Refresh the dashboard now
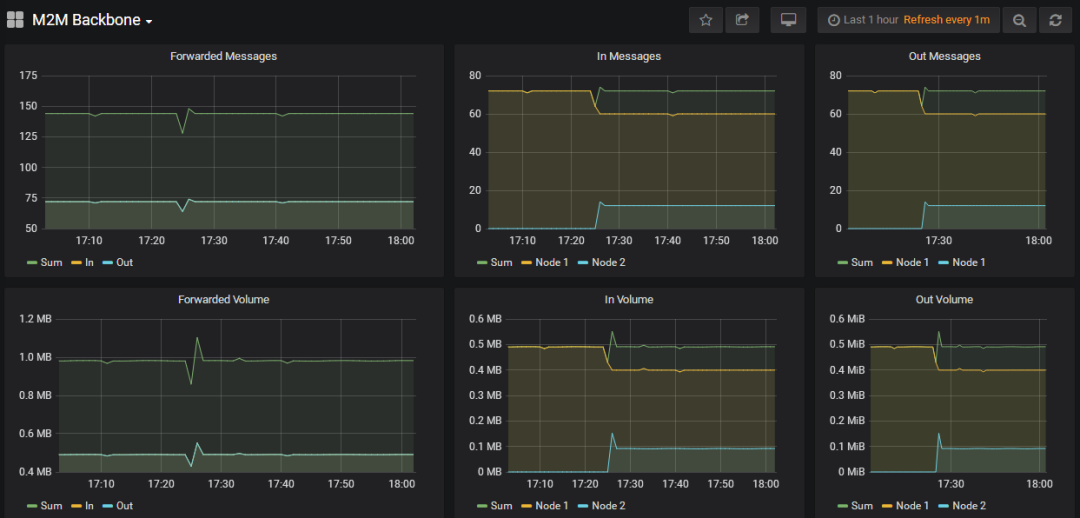 click(1055, 20)
